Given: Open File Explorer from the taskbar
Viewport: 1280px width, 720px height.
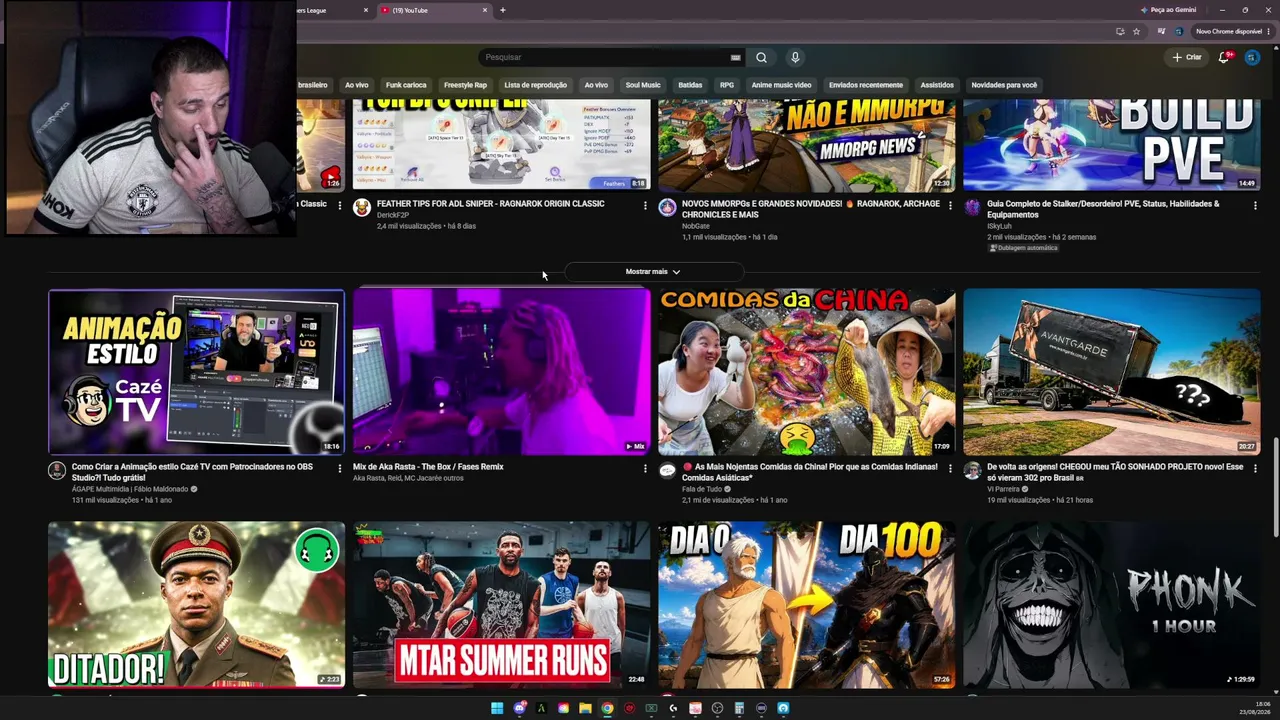Looking at the screenshot, I should 585,708.
